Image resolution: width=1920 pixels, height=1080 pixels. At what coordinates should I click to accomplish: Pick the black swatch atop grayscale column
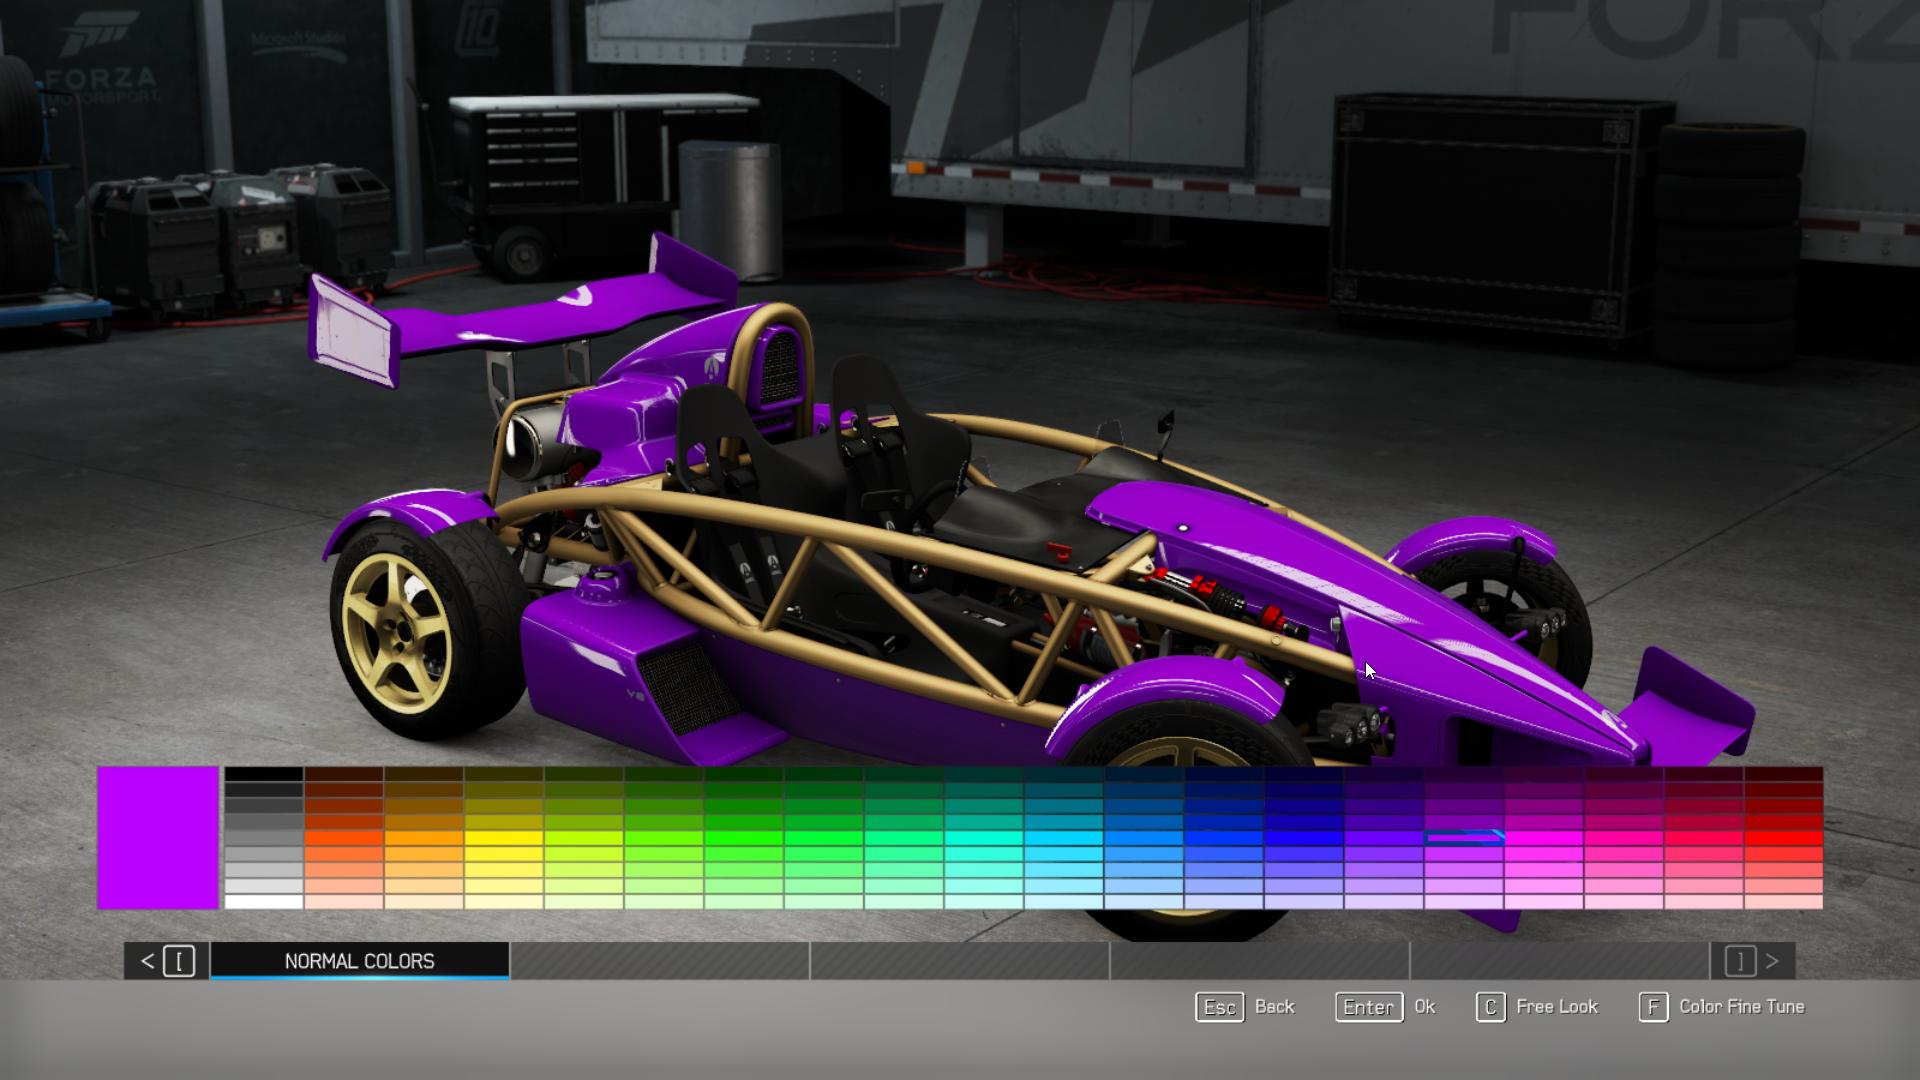pos(263,774)
